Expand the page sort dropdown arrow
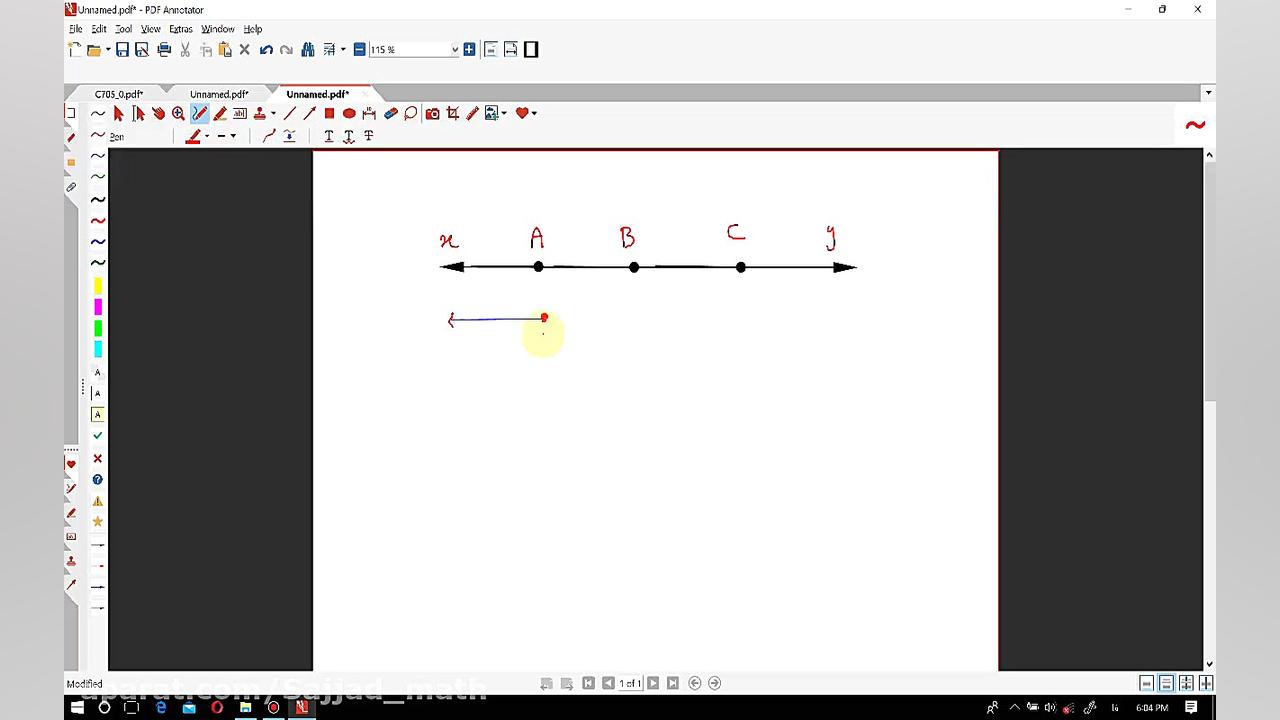Screen dimensions: 1280x720 coord(343,49)
